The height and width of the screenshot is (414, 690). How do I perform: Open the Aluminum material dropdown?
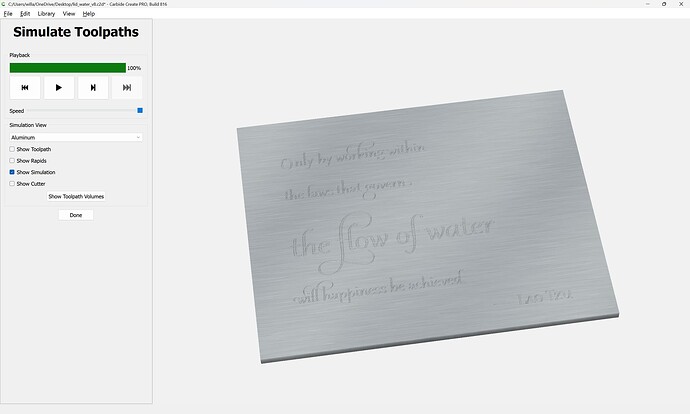pos(76,137)
